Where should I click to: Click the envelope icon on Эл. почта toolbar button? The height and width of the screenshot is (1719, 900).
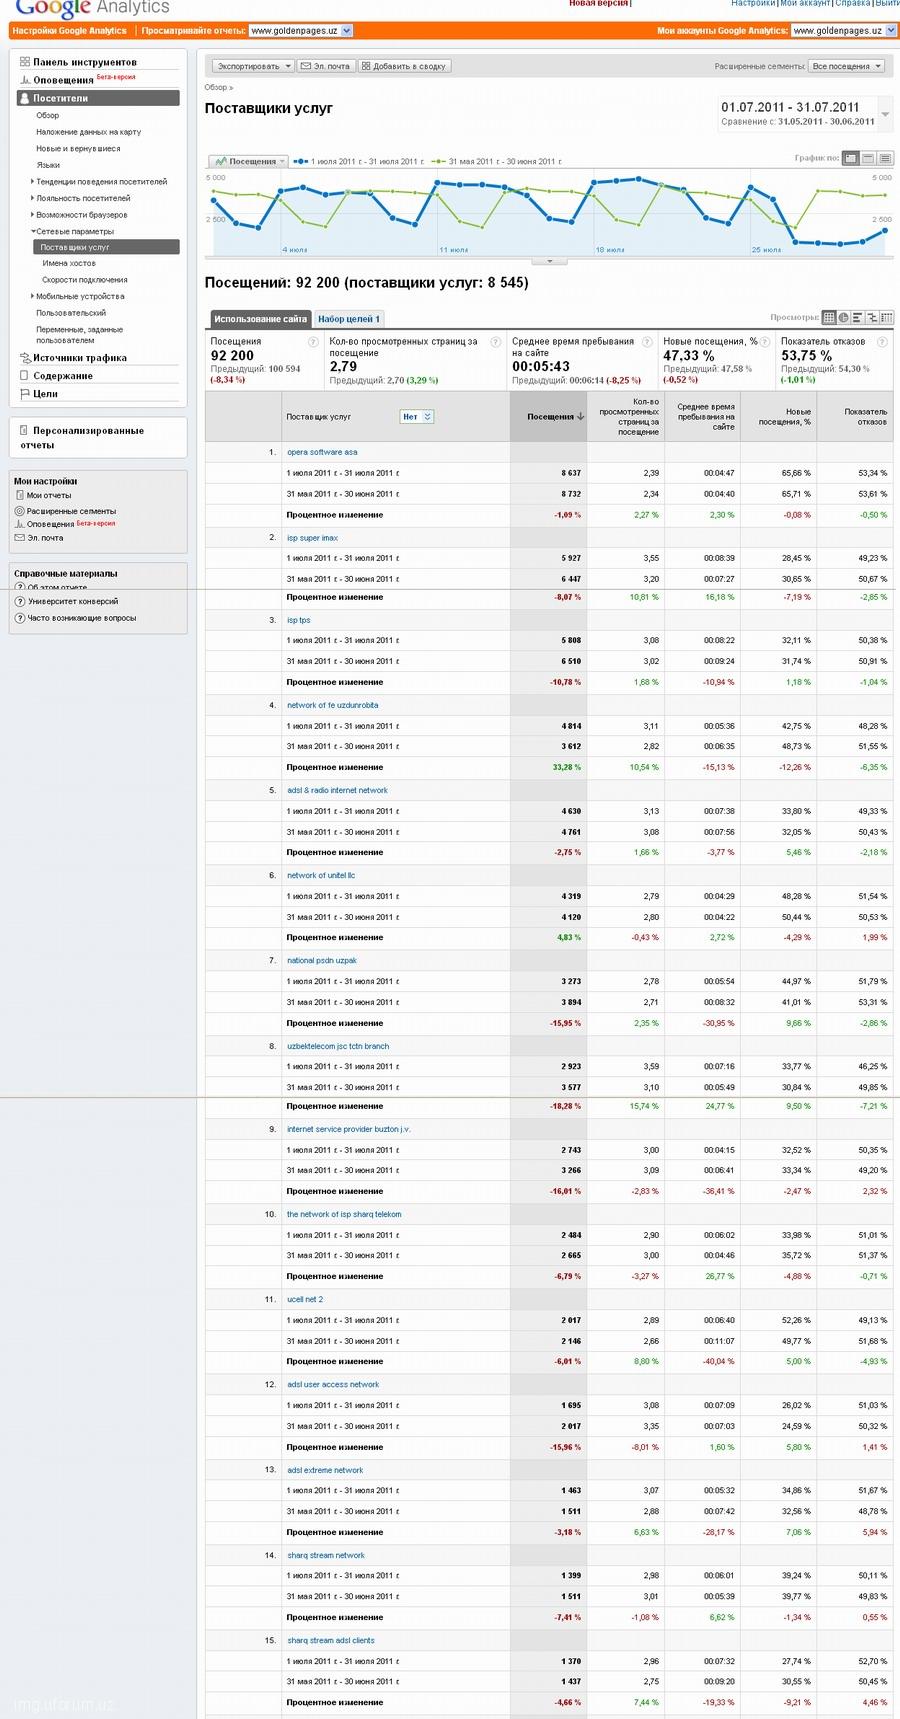click(307, 66)
